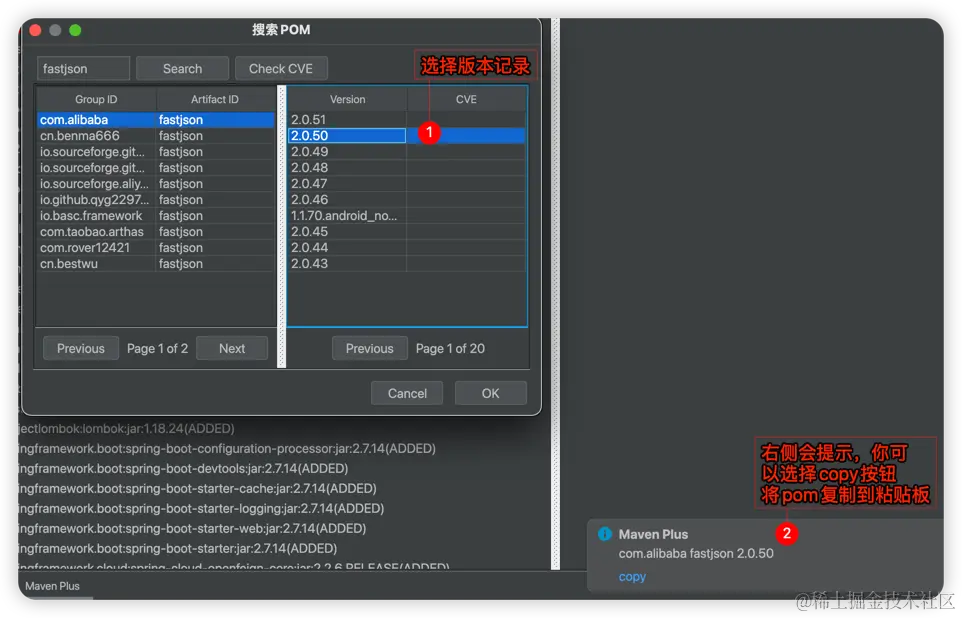The image size is (962, 618).
Task: Click Previous under the version list
Action: tap(369, 349)
